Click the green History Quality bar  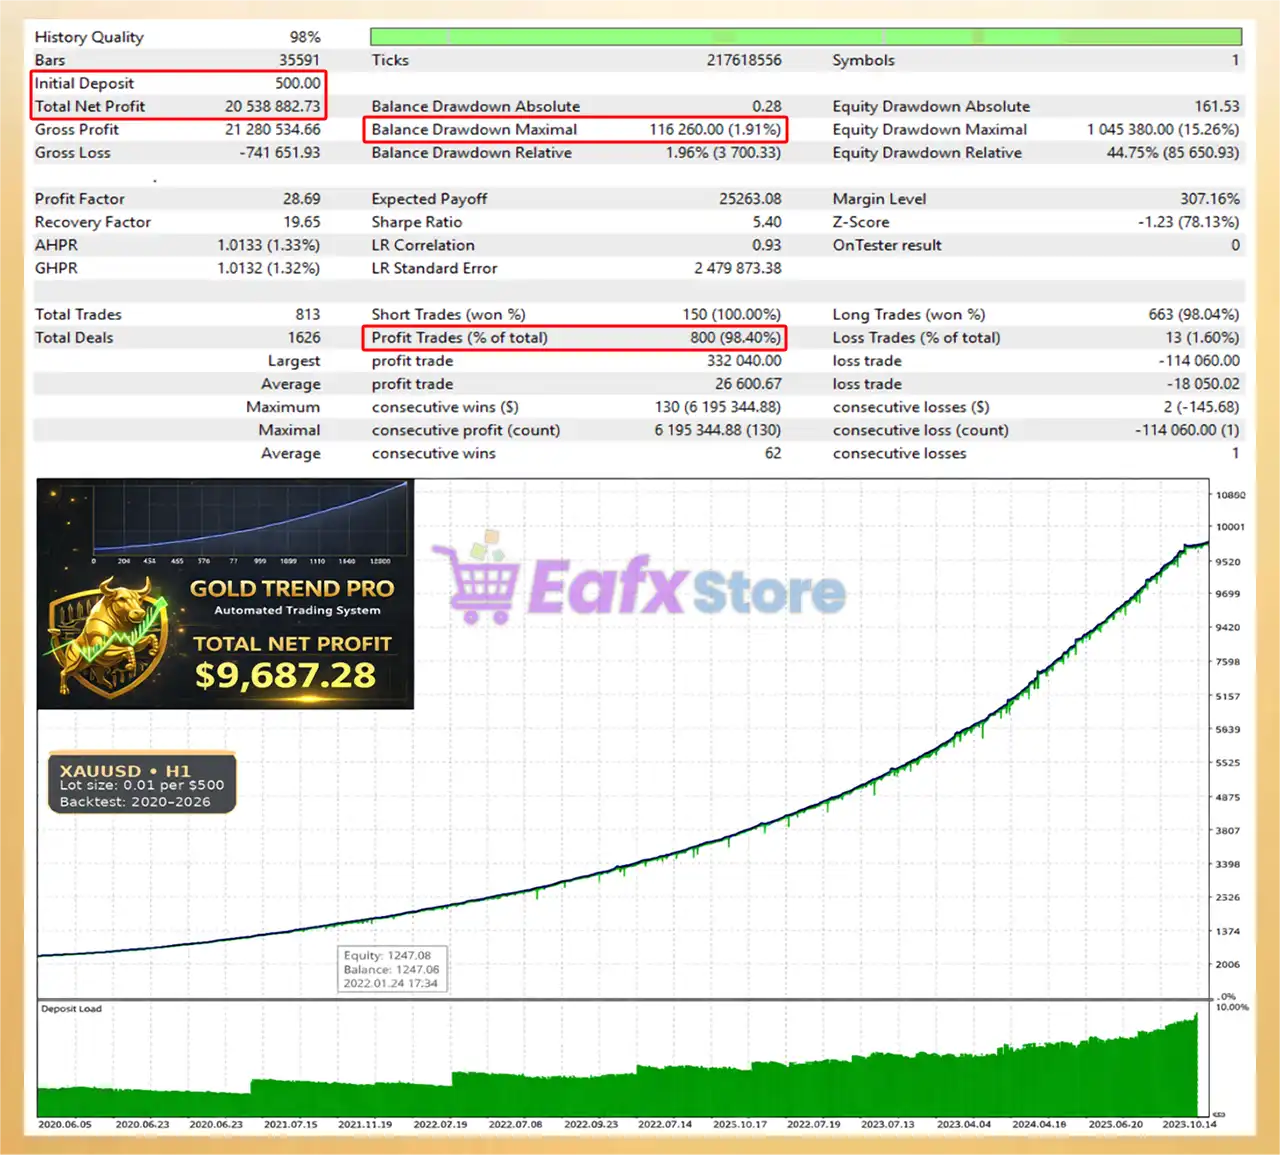(805, 37)
